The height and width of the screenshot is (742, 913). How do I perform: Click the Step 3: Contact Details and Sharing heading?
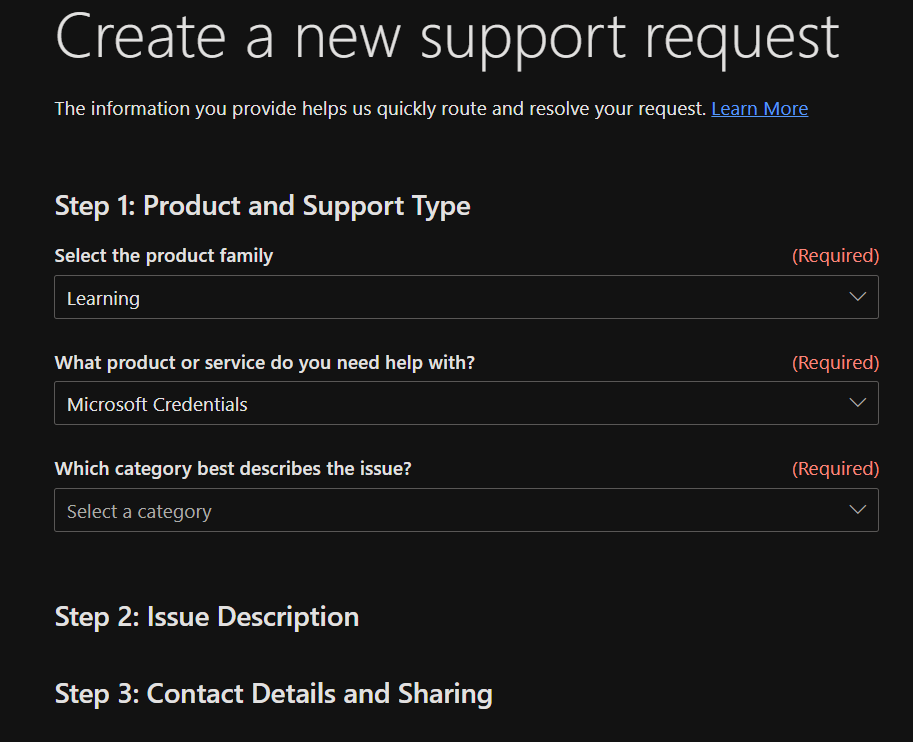(x=274, y=694)
